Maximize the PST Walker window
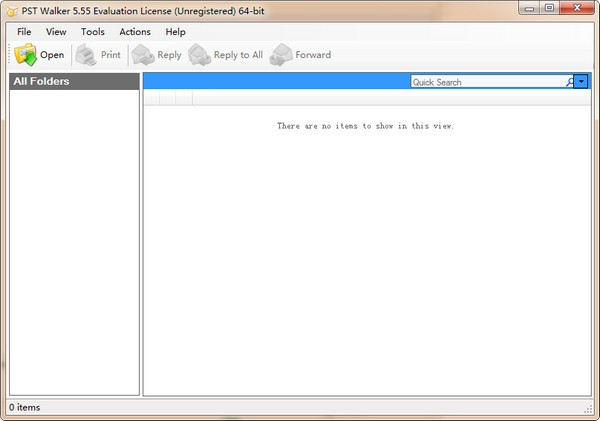 pyautogui.click(x=550, y=9)
